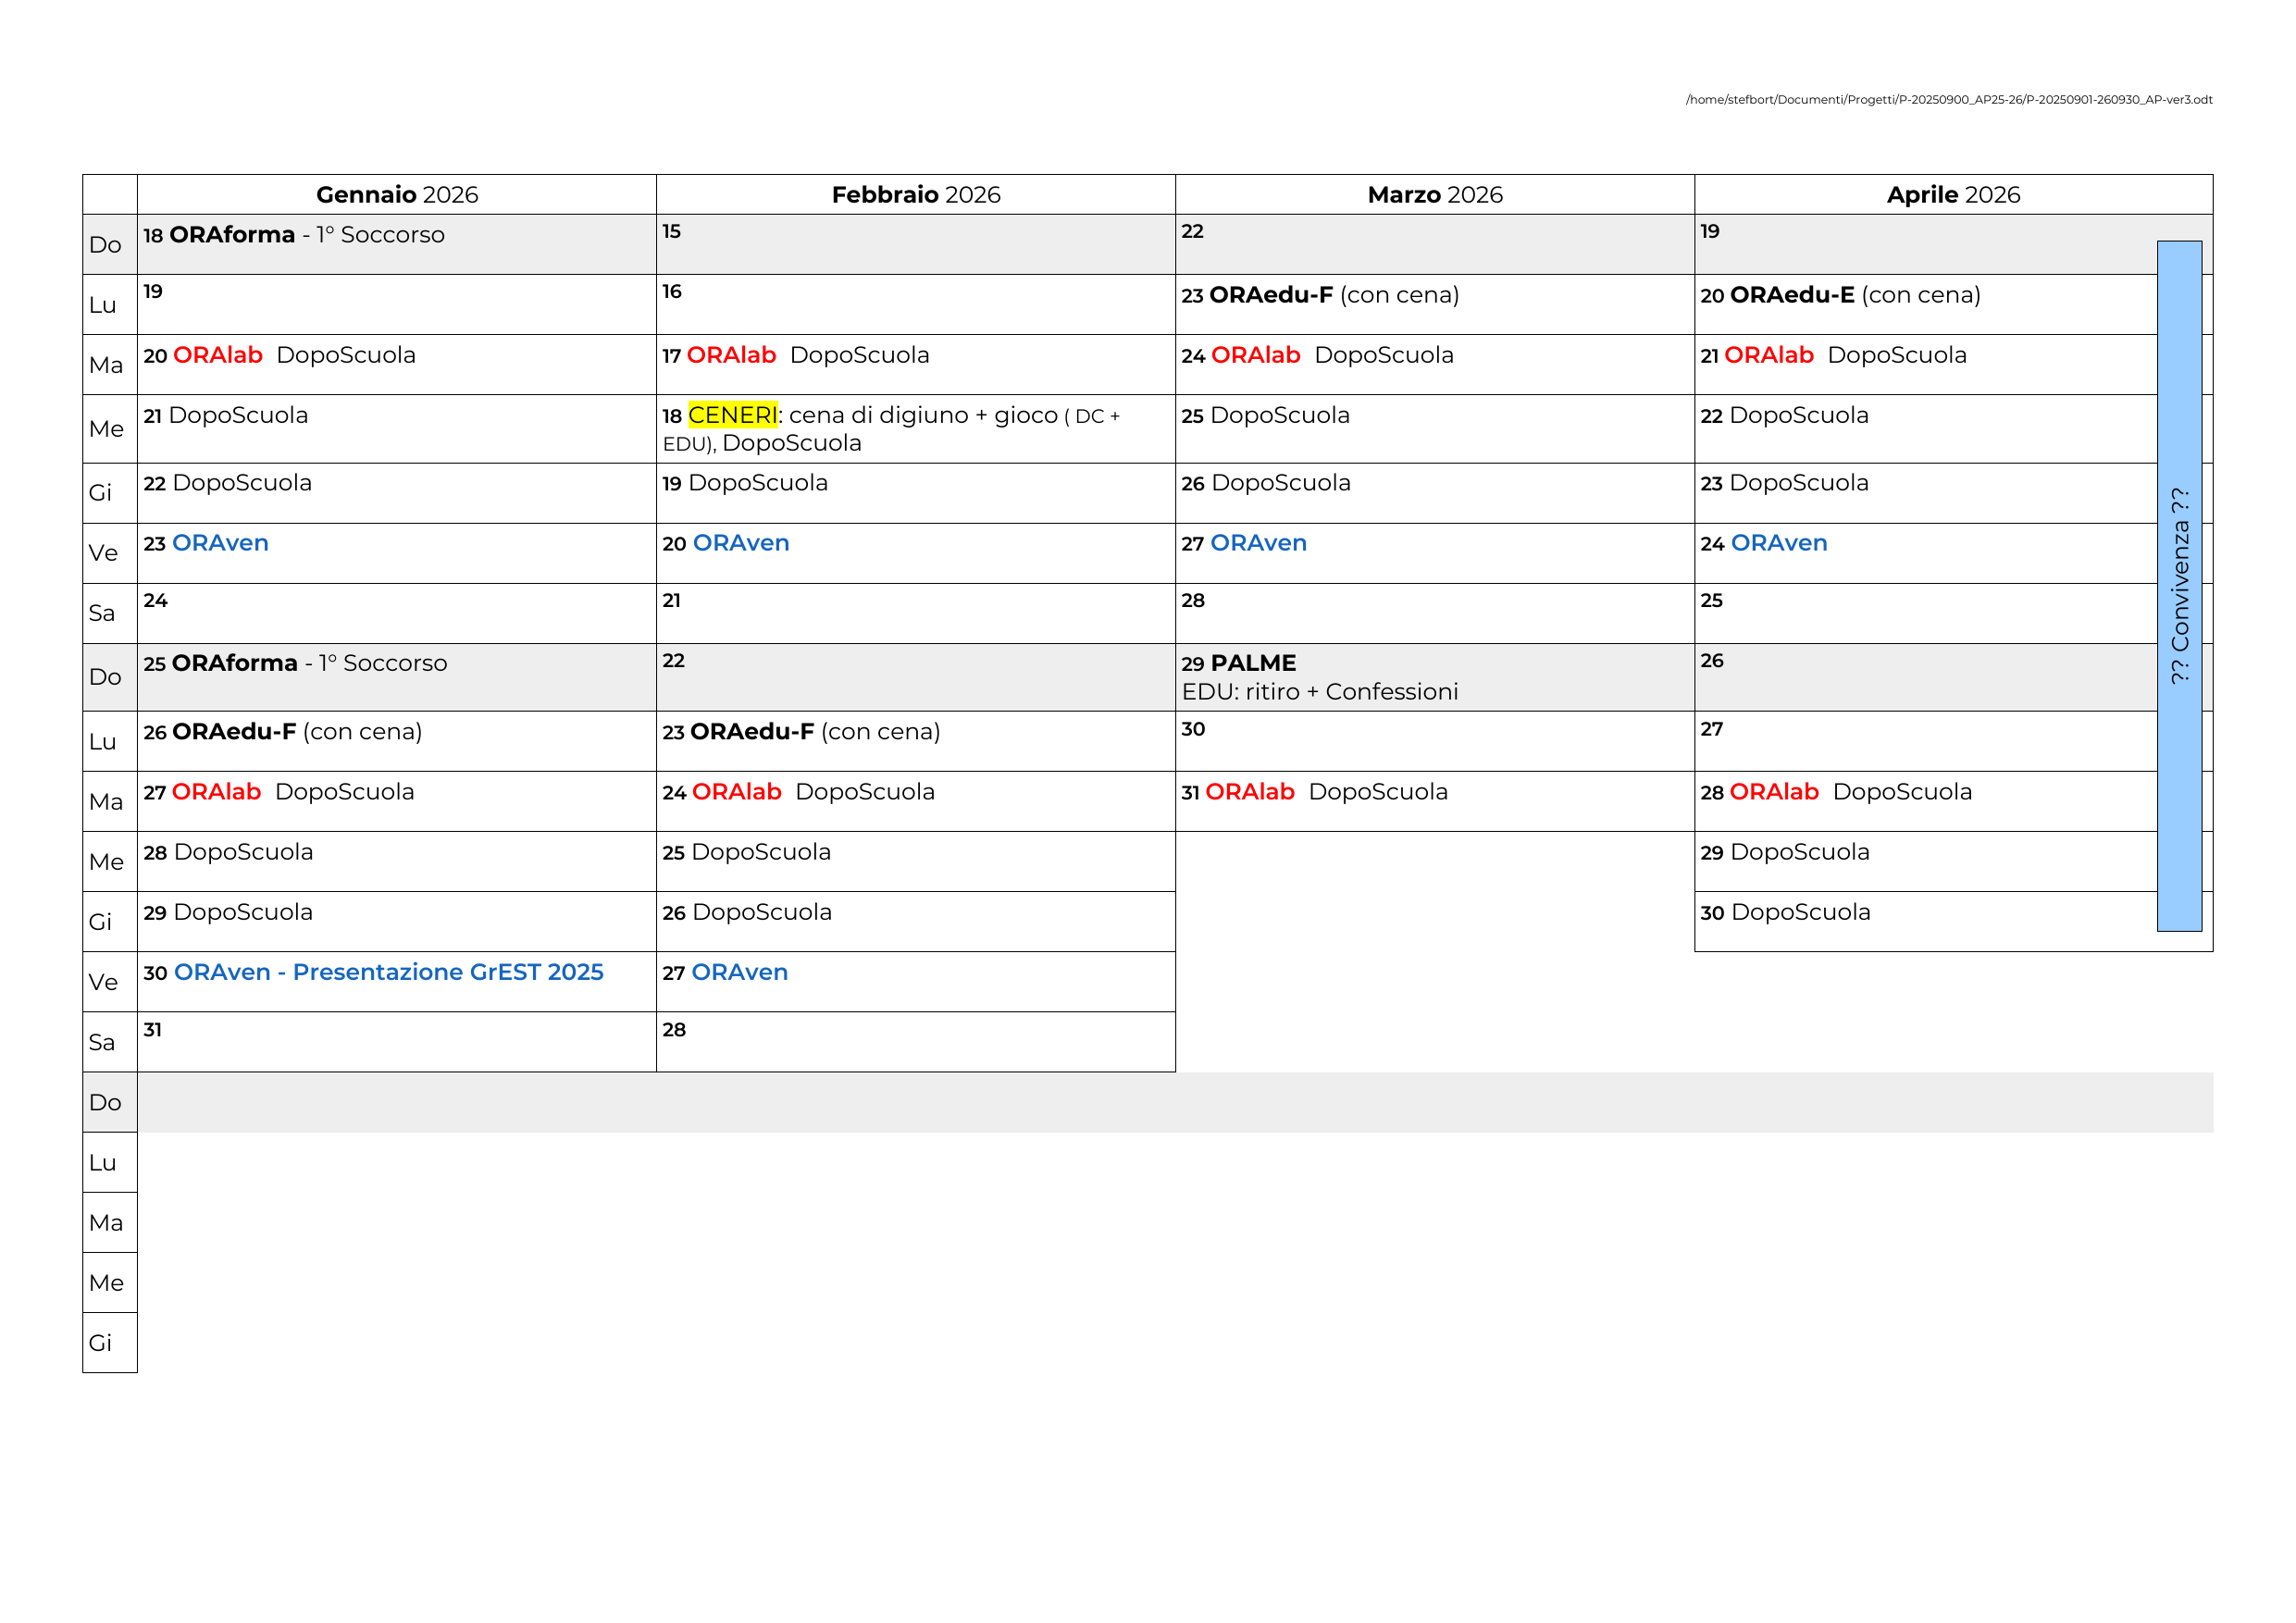Click red ORAlab on January 20
Screen dimensions: 2296x1623
[x=218, y=355]
